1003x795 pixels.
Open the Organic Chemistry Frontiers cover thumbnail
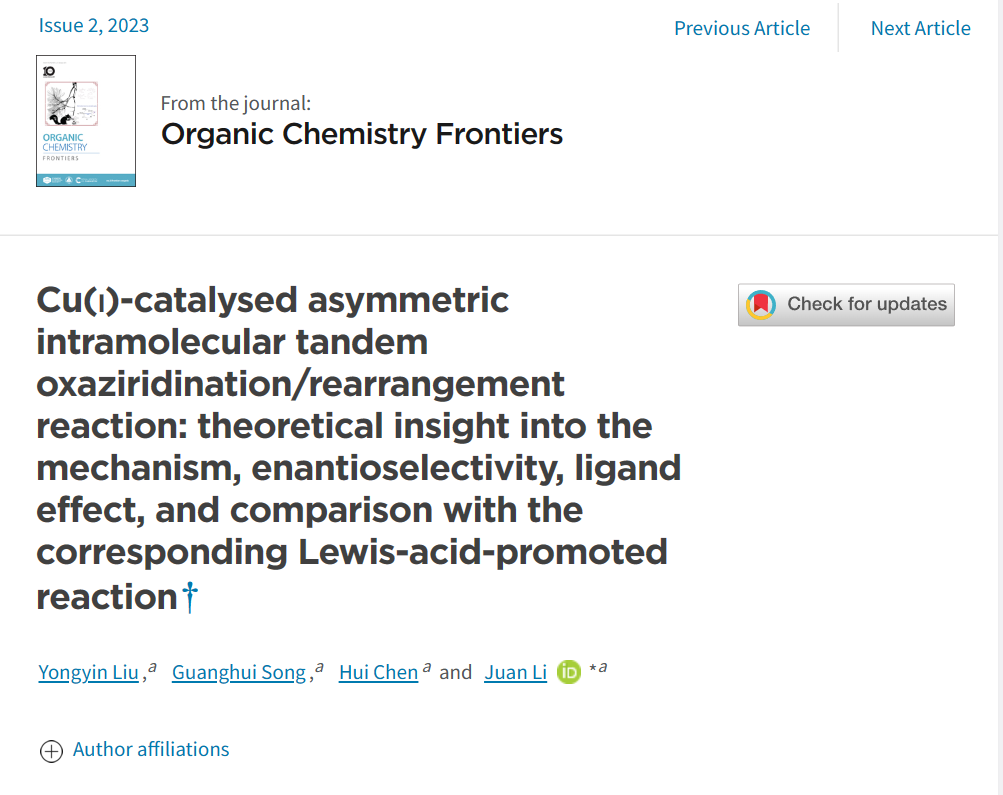point(86,121)
